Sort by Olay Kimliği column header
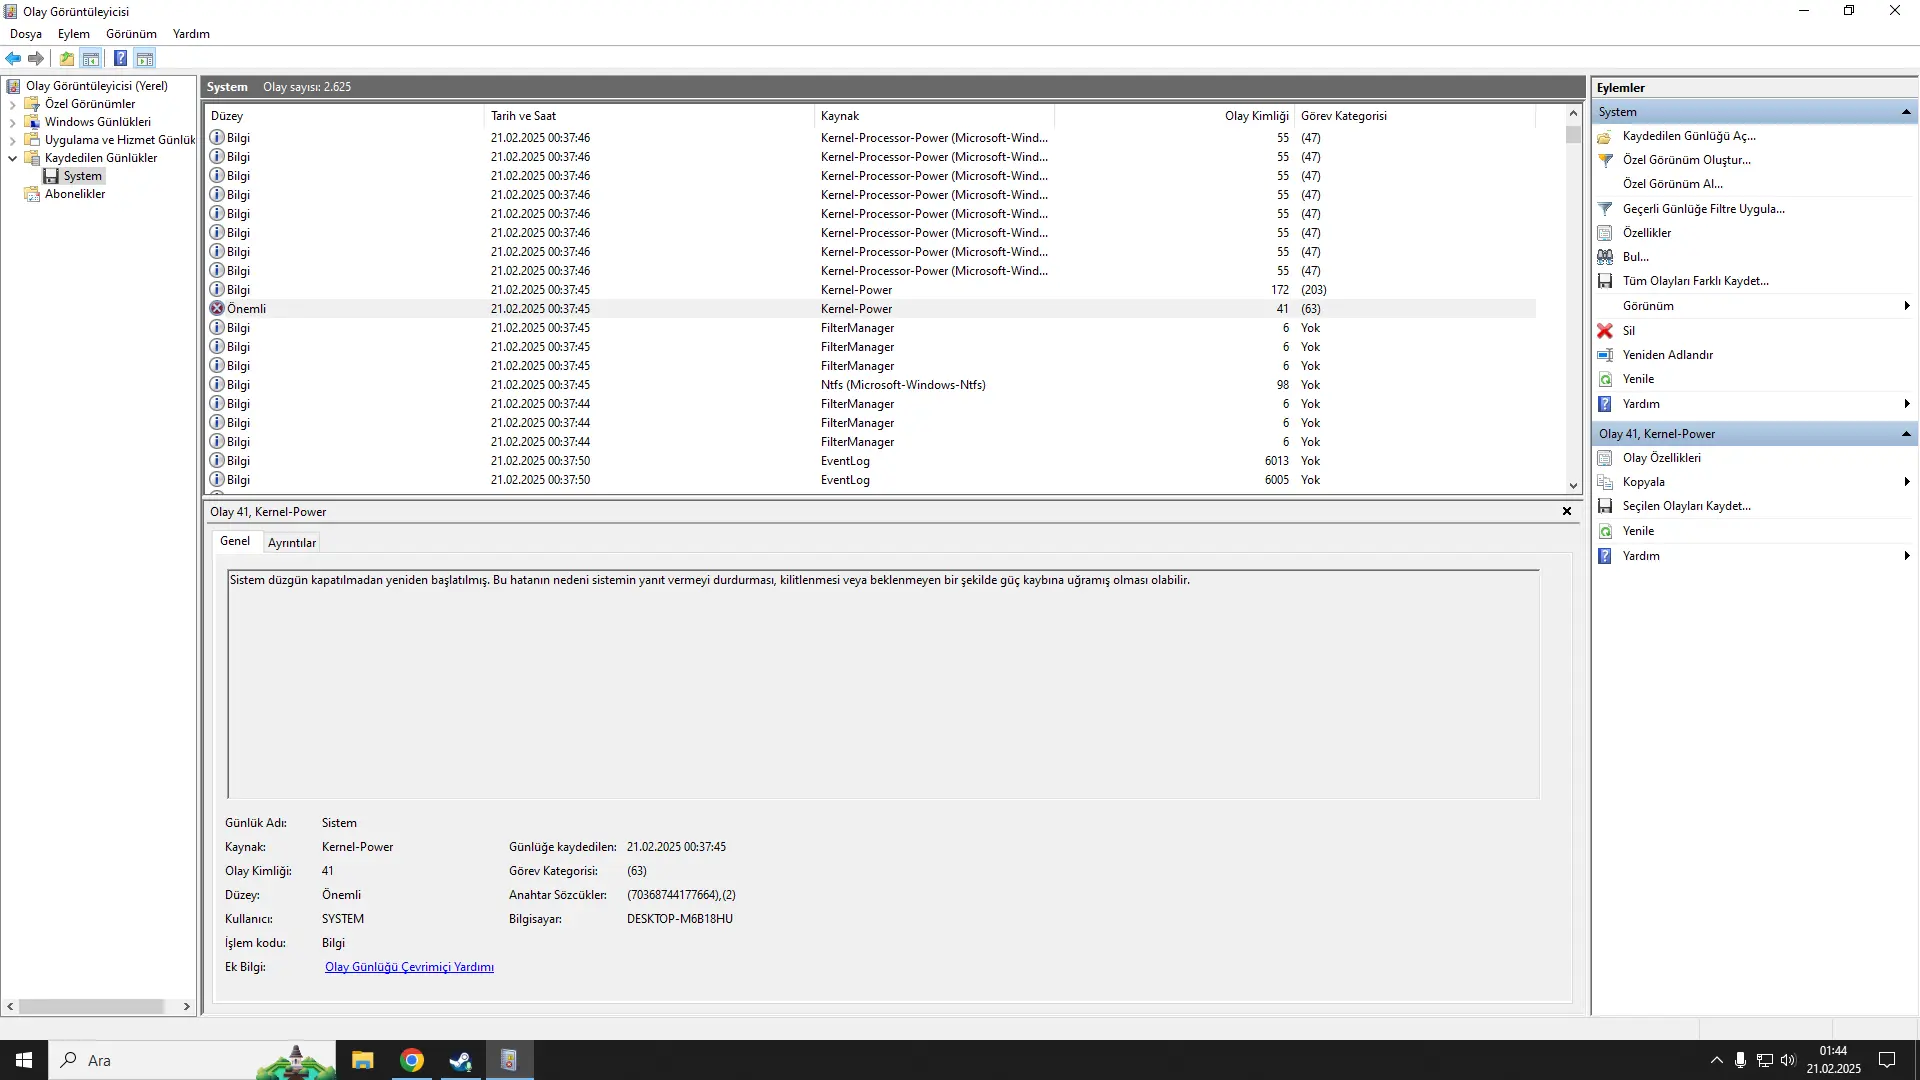The width and height of the screenshot is (1920, 1080). 1175,116
